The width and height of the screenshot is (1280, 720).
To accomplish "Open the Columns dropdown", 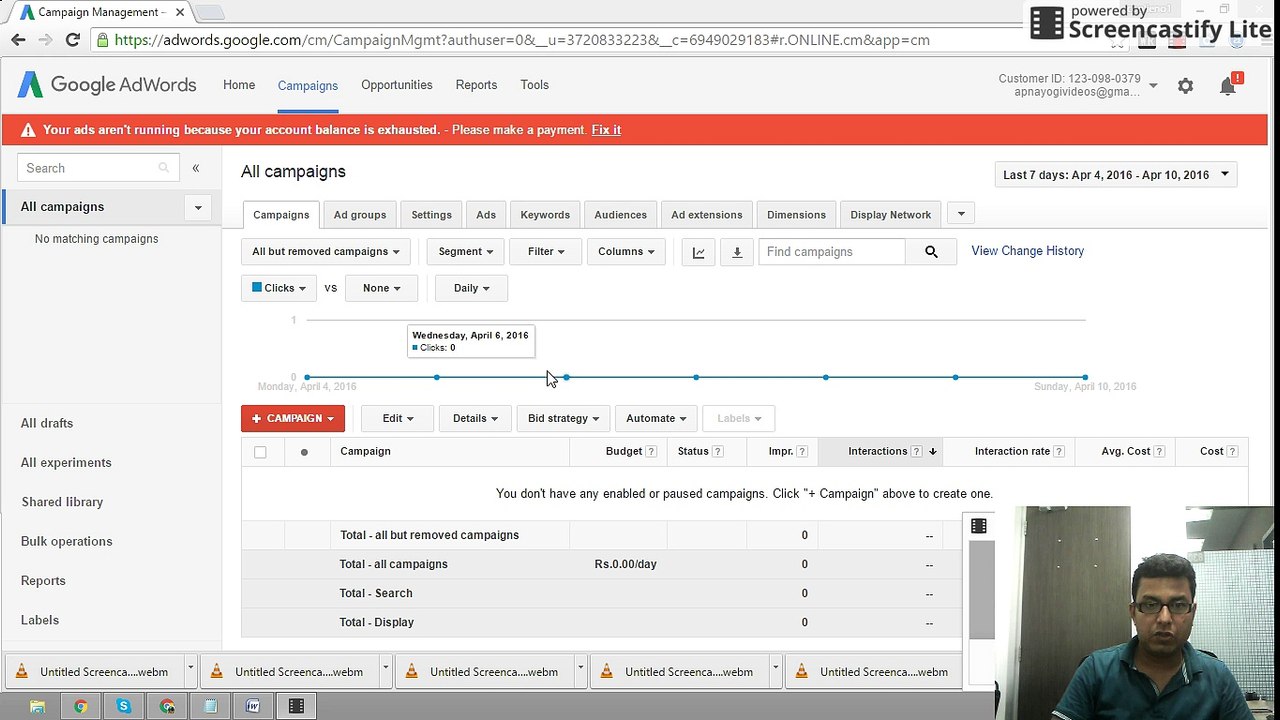I will 626,252.
